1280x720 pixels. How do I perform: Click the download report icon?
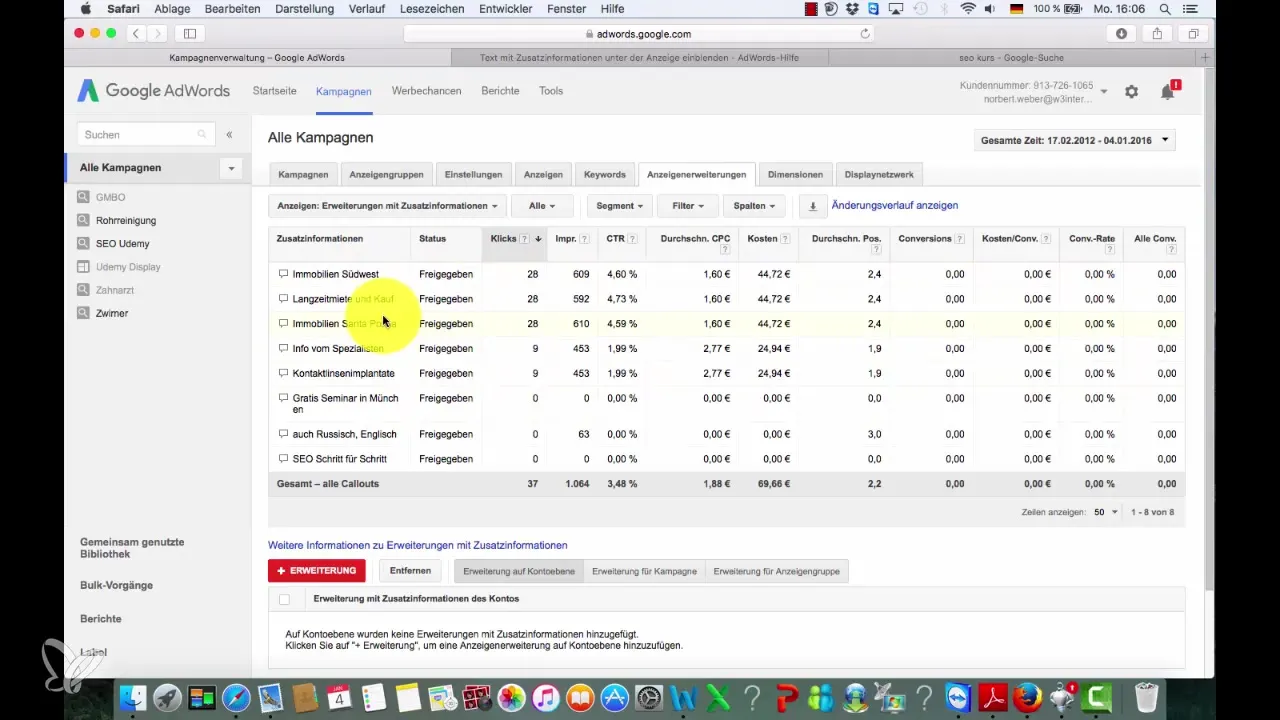coord(813,206)
